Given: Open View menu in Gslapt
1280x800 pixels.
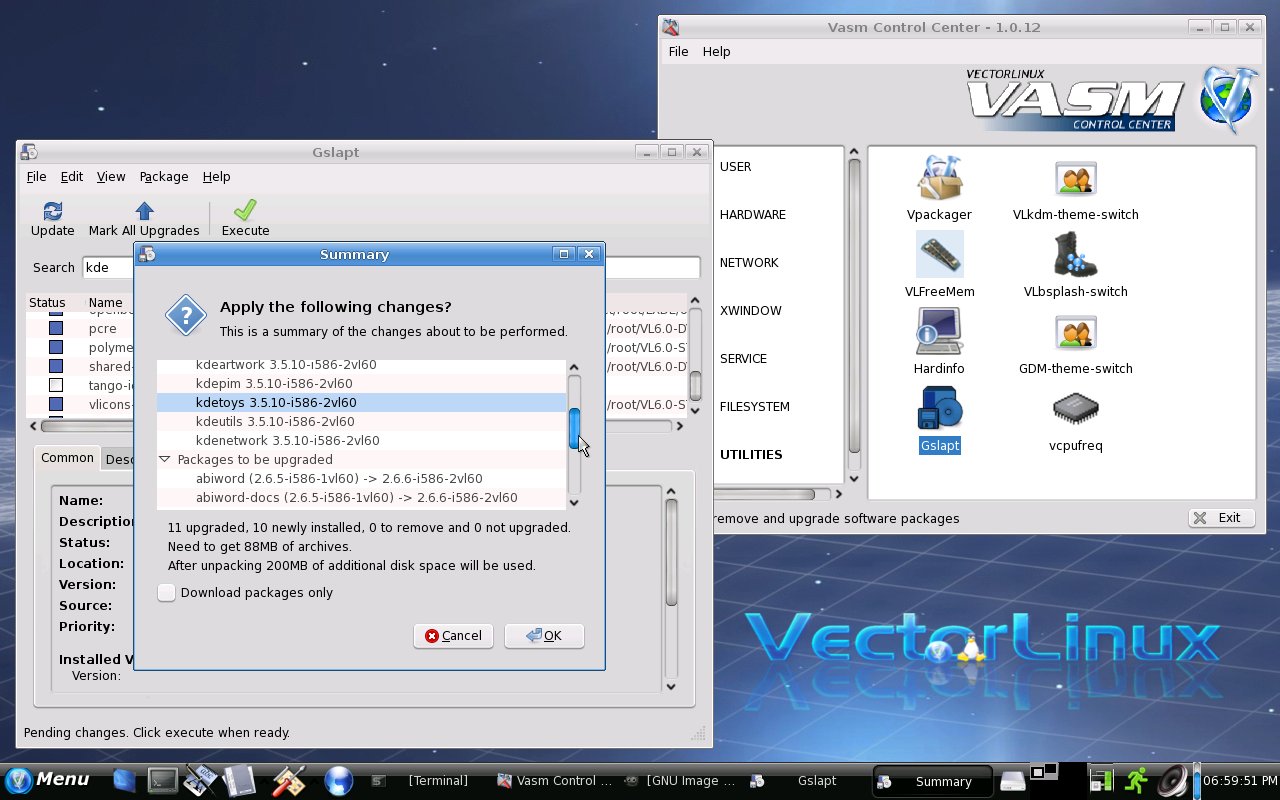Looking at the screenshot, I should 111,176.
